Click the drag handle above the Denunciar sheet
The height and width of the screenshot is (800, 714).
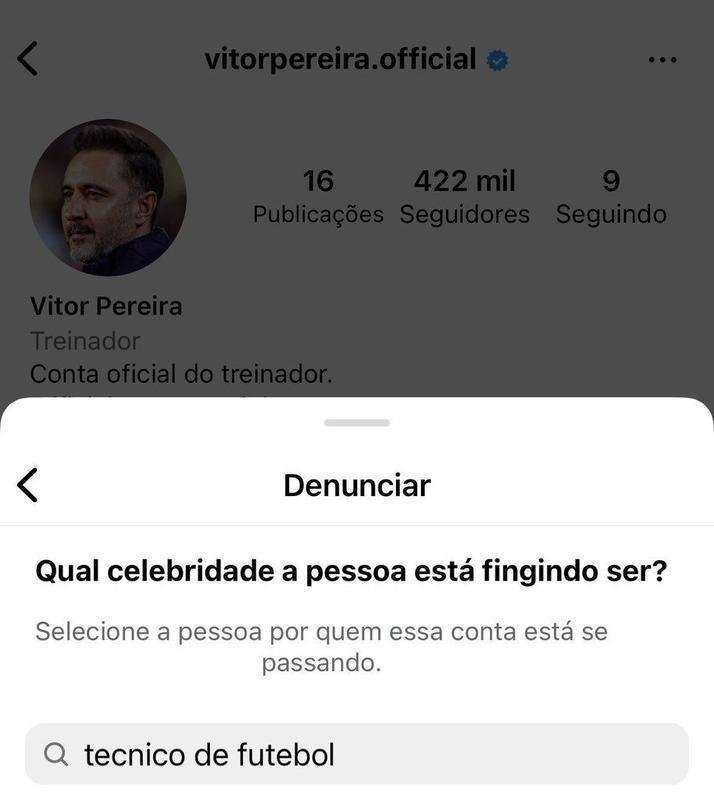point(356,423)
